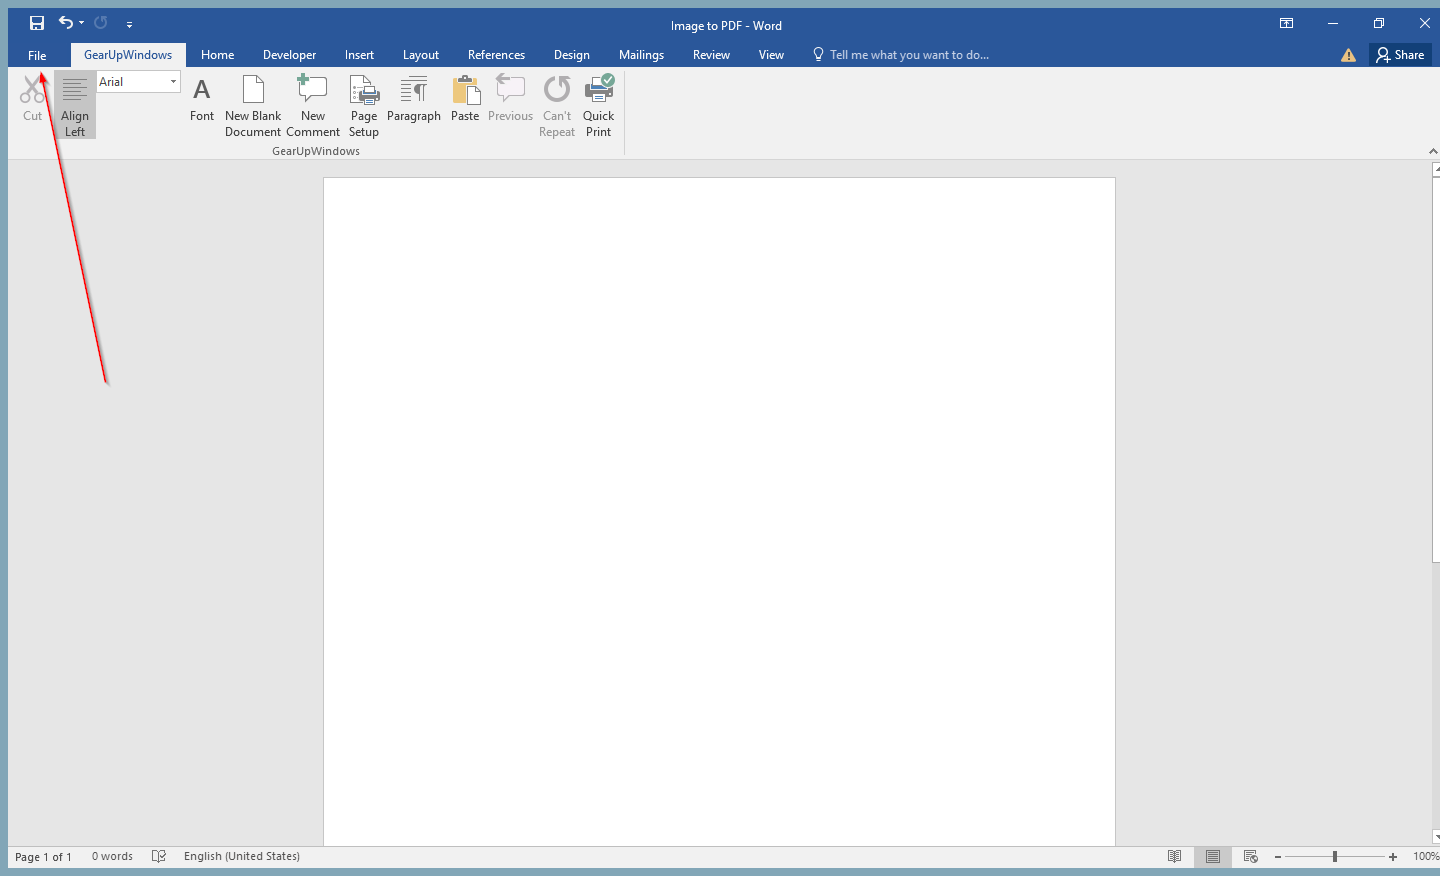Expand the font name dropdown arrow
The height and width of the screenshot is (876, 1440).
click(173, 82)
